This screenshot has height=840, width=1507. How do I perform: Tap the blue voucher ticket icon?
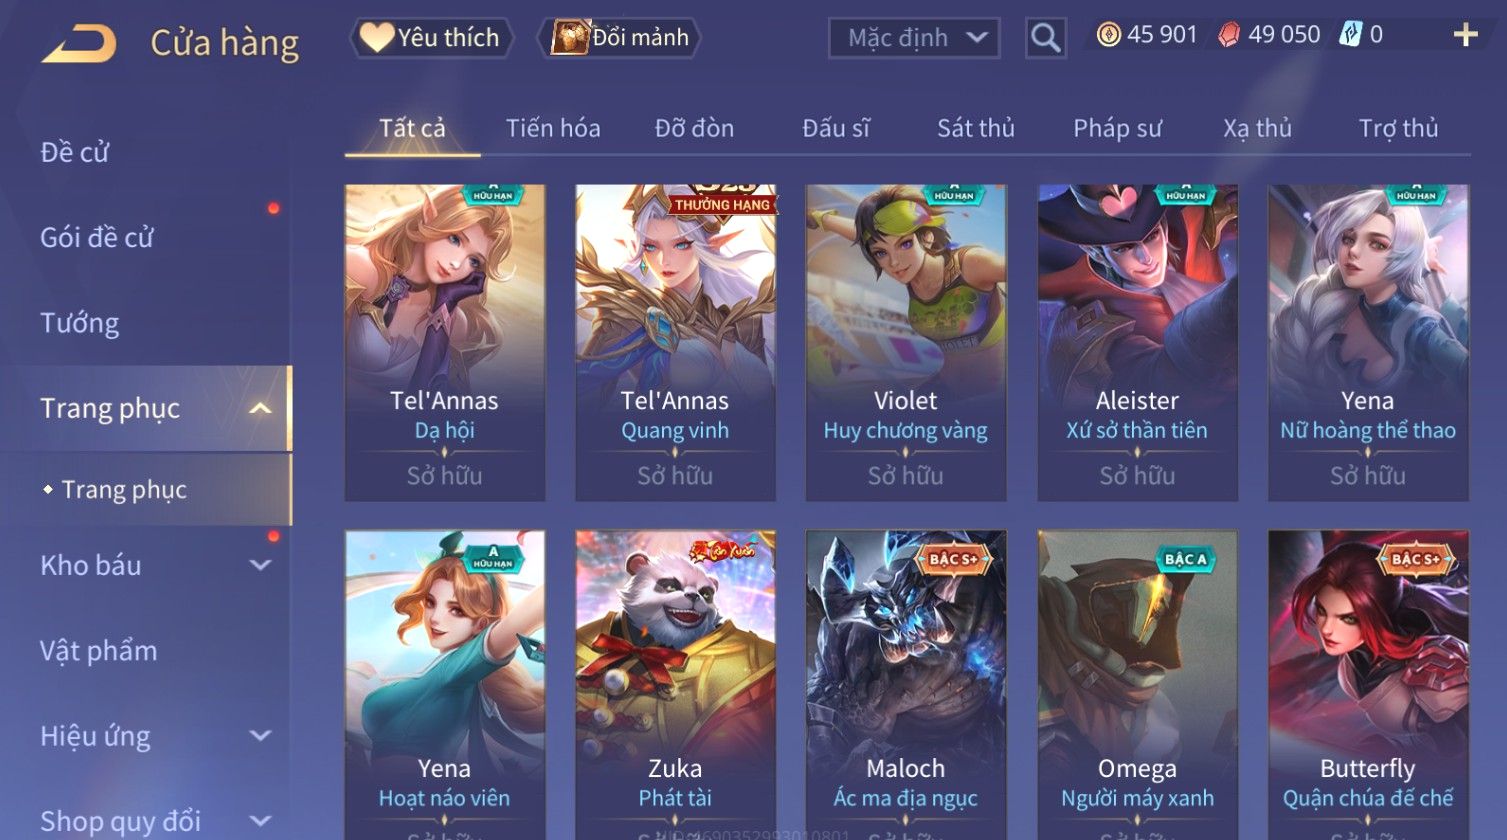[x=1350, y=35]
